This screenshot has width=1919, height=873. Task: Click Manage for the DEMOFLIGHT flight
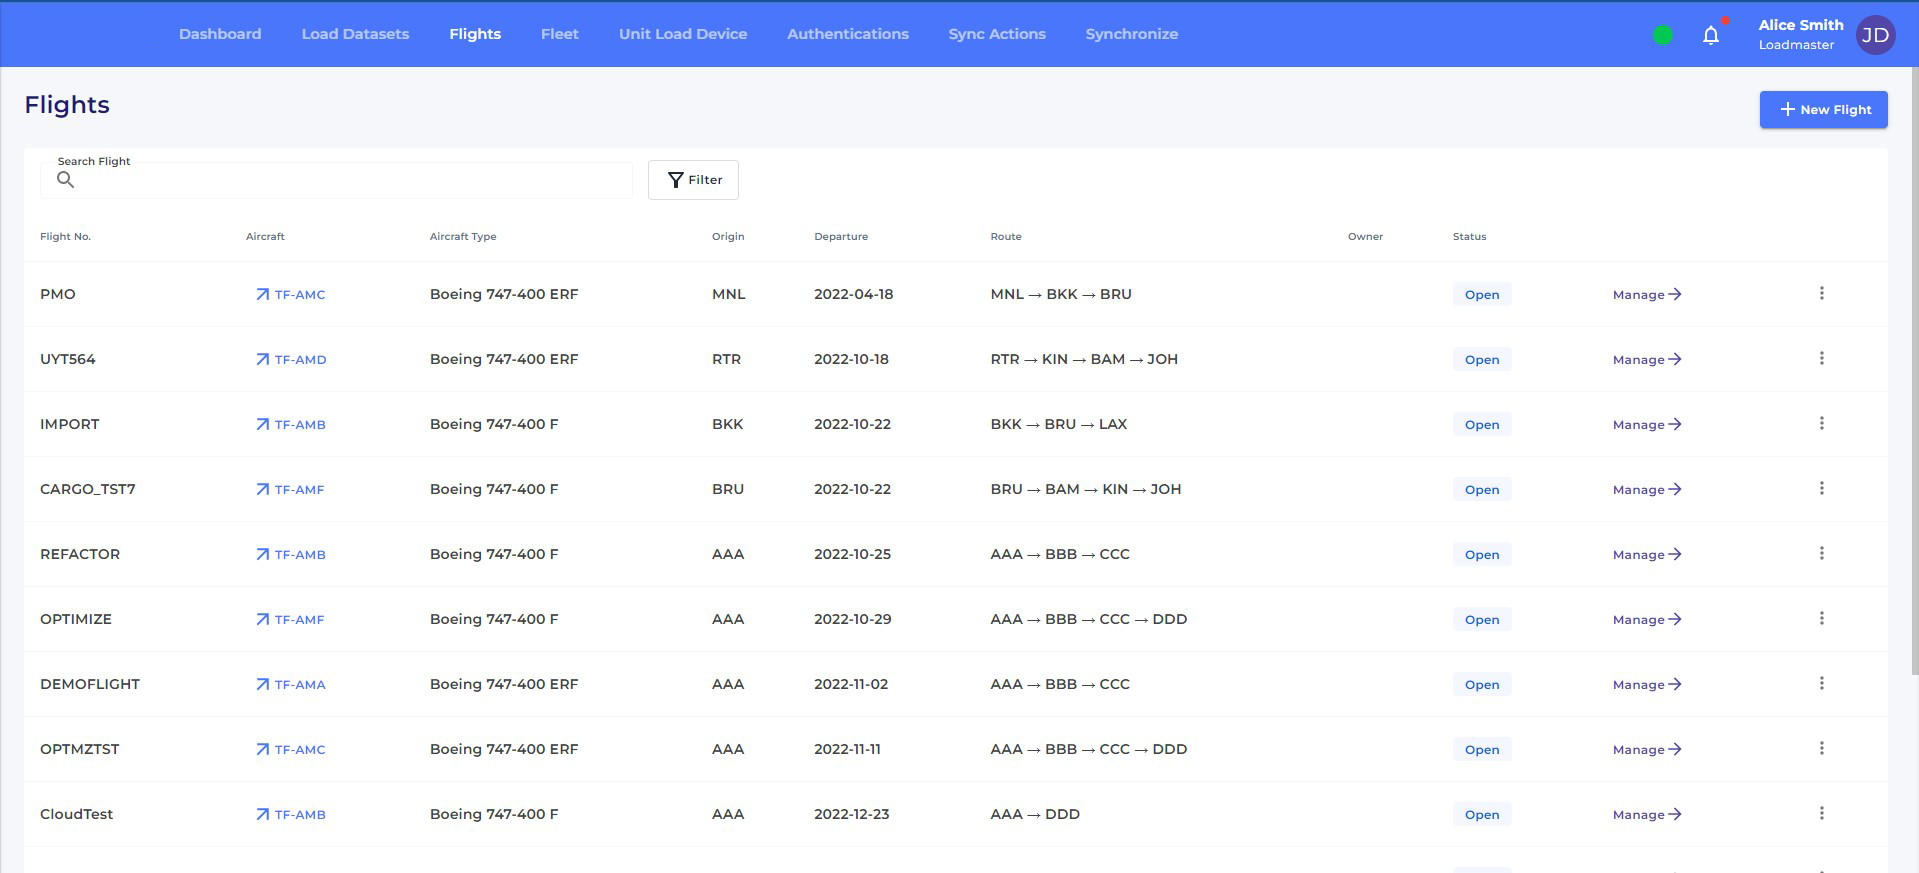1647,685
